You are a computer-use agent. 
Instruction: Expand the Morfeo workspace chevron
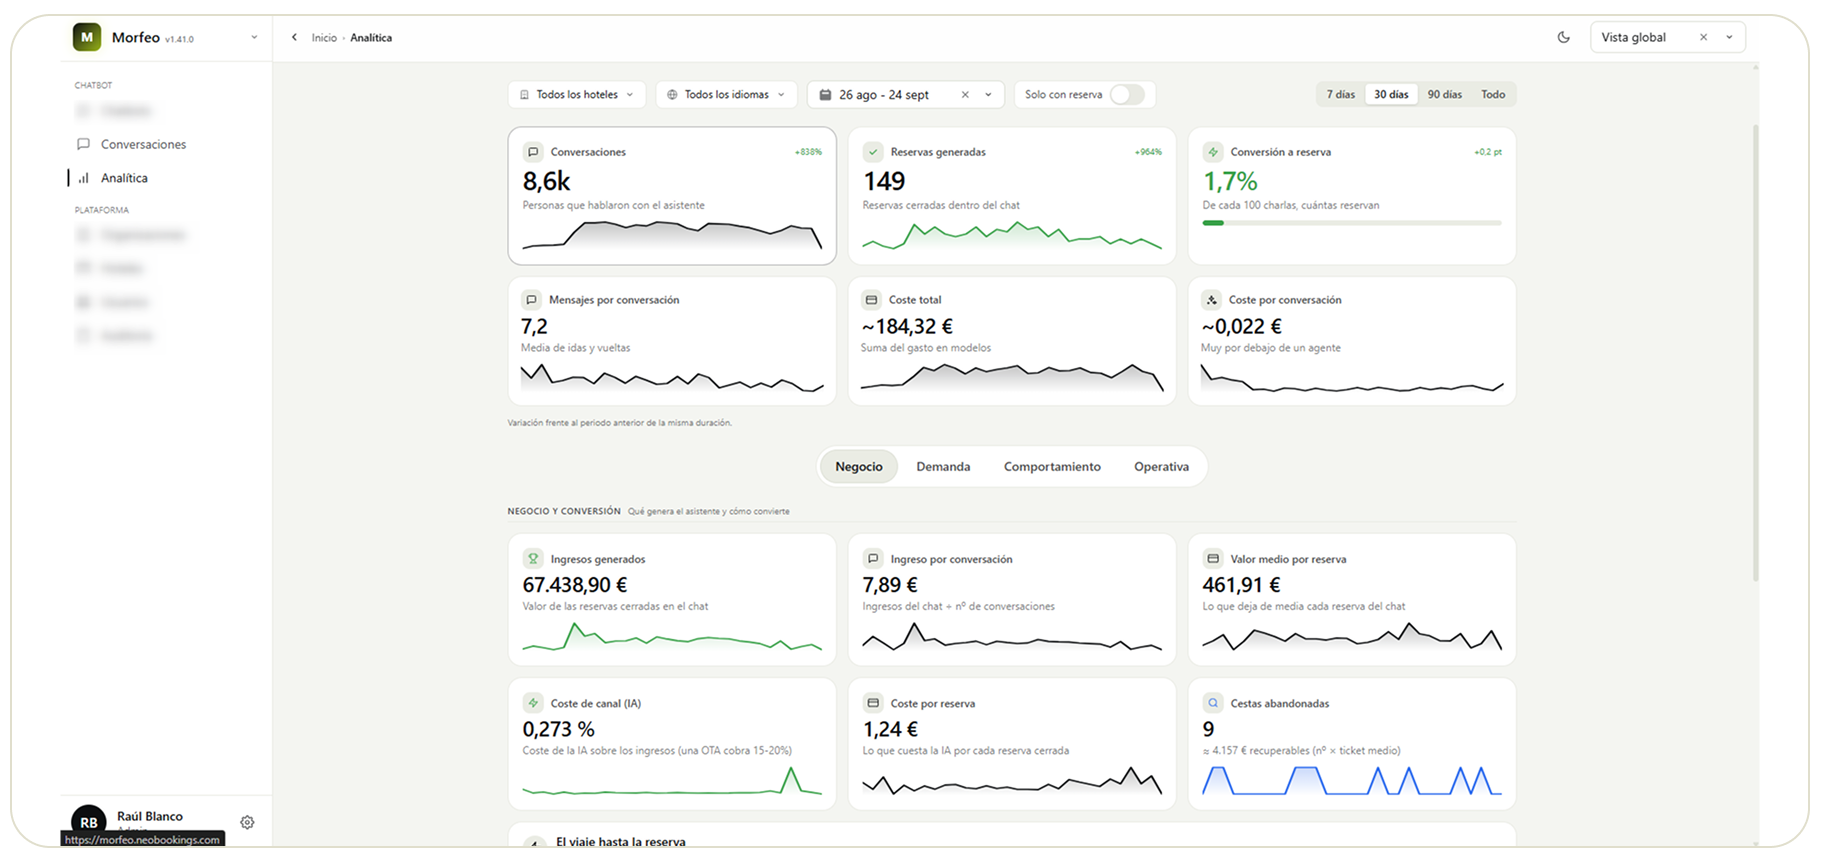[254, 37]
